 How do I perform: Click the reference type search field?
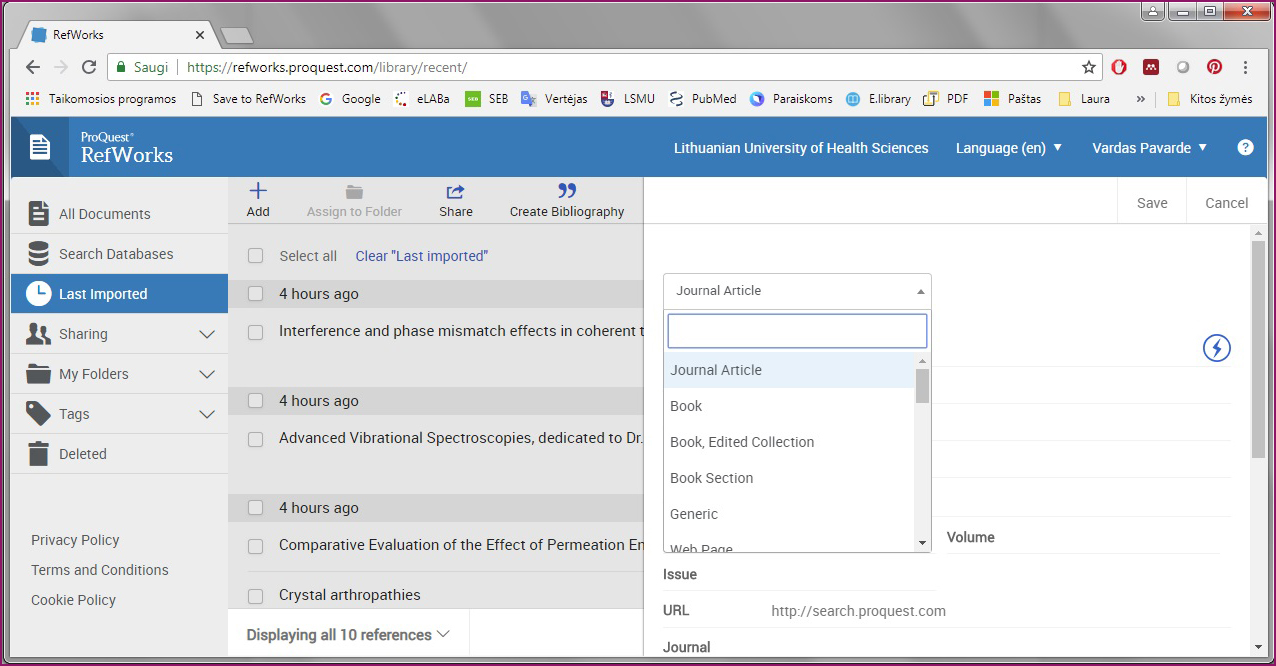(797, 331)
